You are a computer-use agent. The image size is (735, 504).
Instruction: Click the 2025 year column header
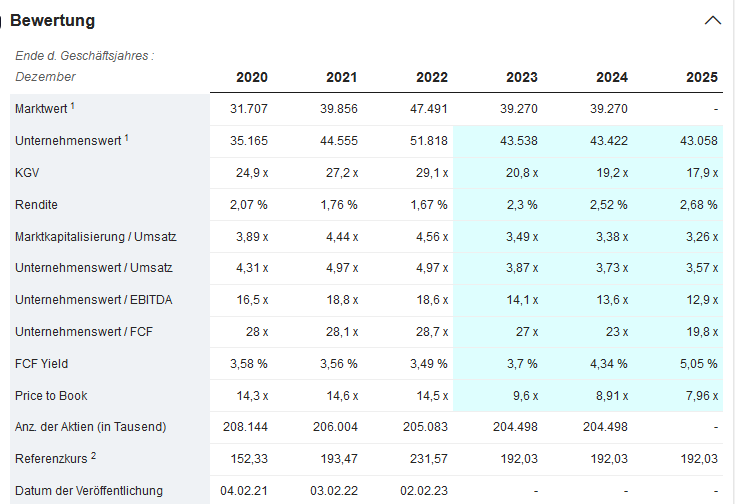pyautogui.click(x=701, y=78)
